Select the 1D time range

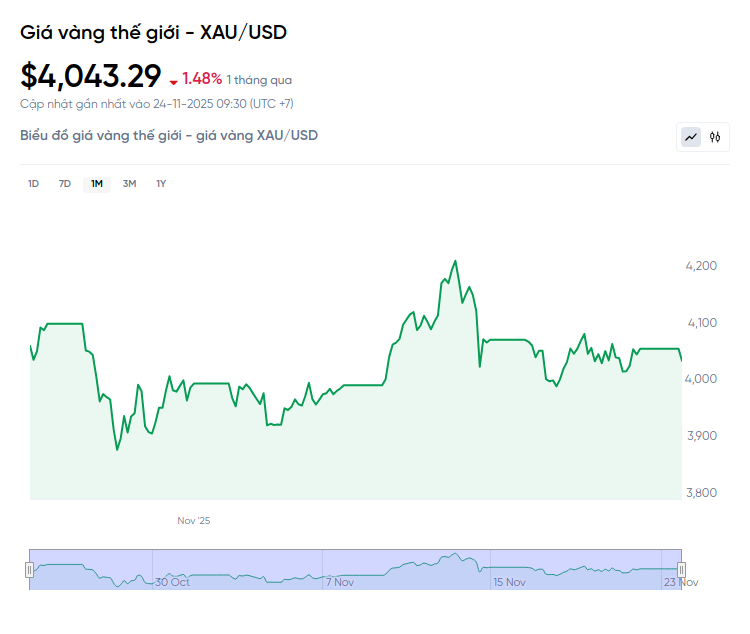pyautogui.click(x=33, y=184)
